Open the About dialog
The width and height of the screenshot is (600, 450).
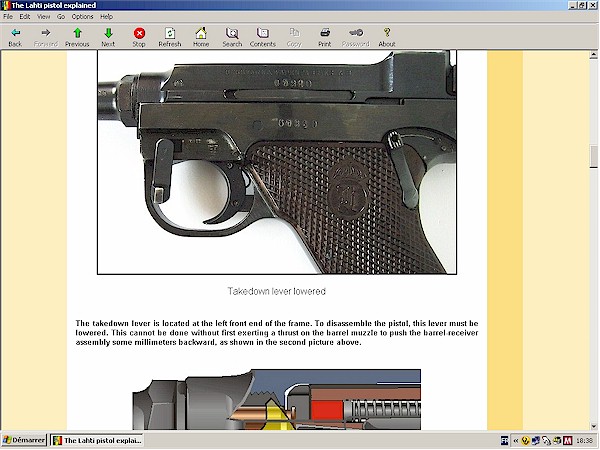[386, 37]
